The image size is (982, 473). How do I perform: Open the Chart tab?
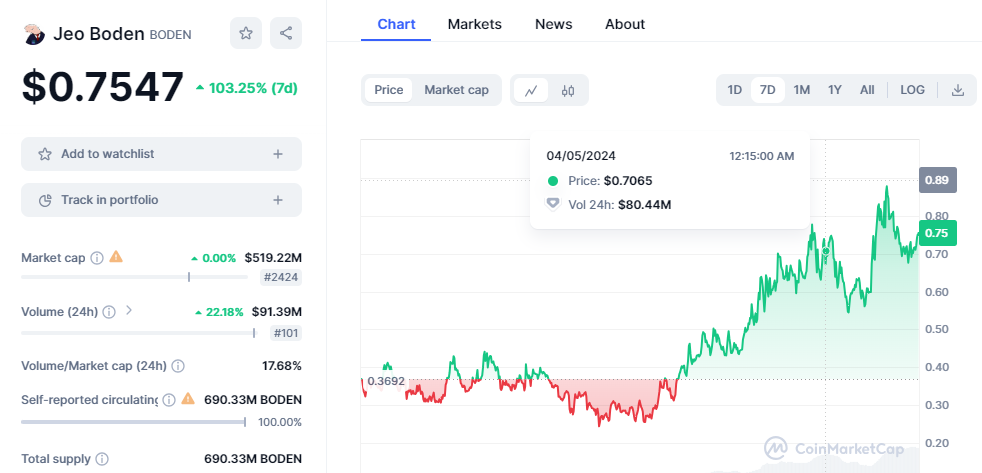396,24
